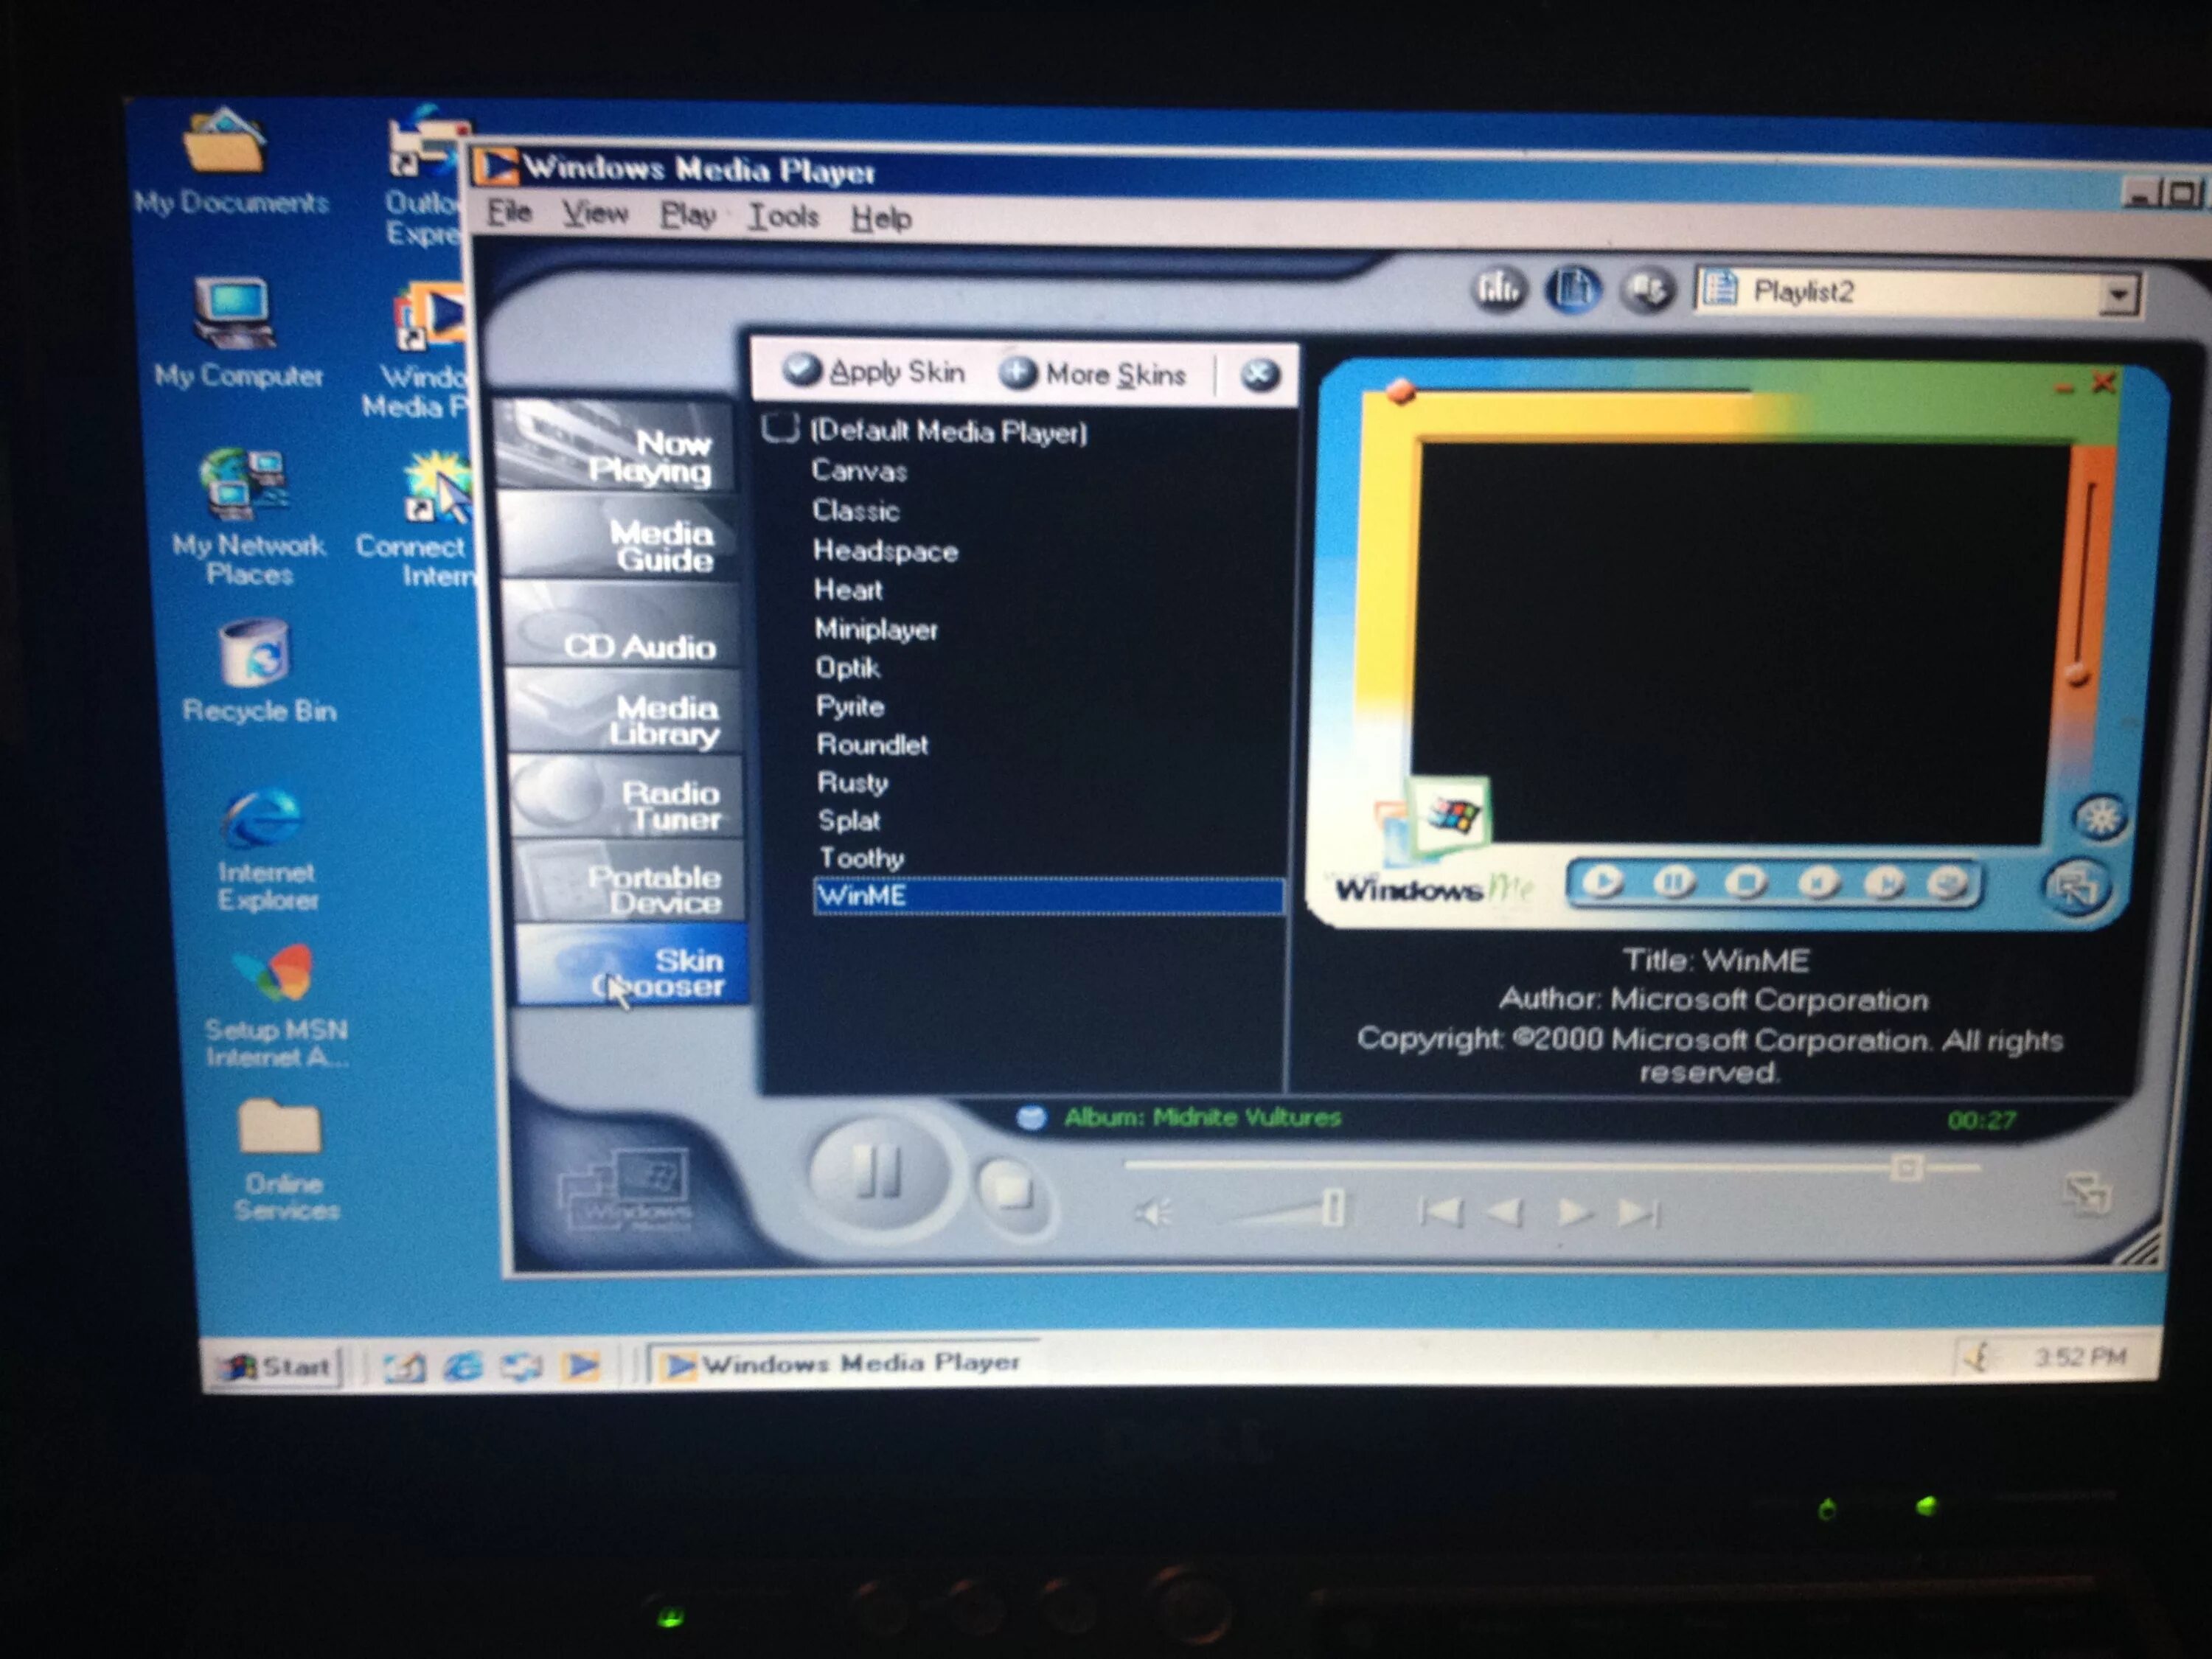2212x1659 pixels.
Task: Launch Internet Explorer from the desktop
Action: (x=265, y=850)
